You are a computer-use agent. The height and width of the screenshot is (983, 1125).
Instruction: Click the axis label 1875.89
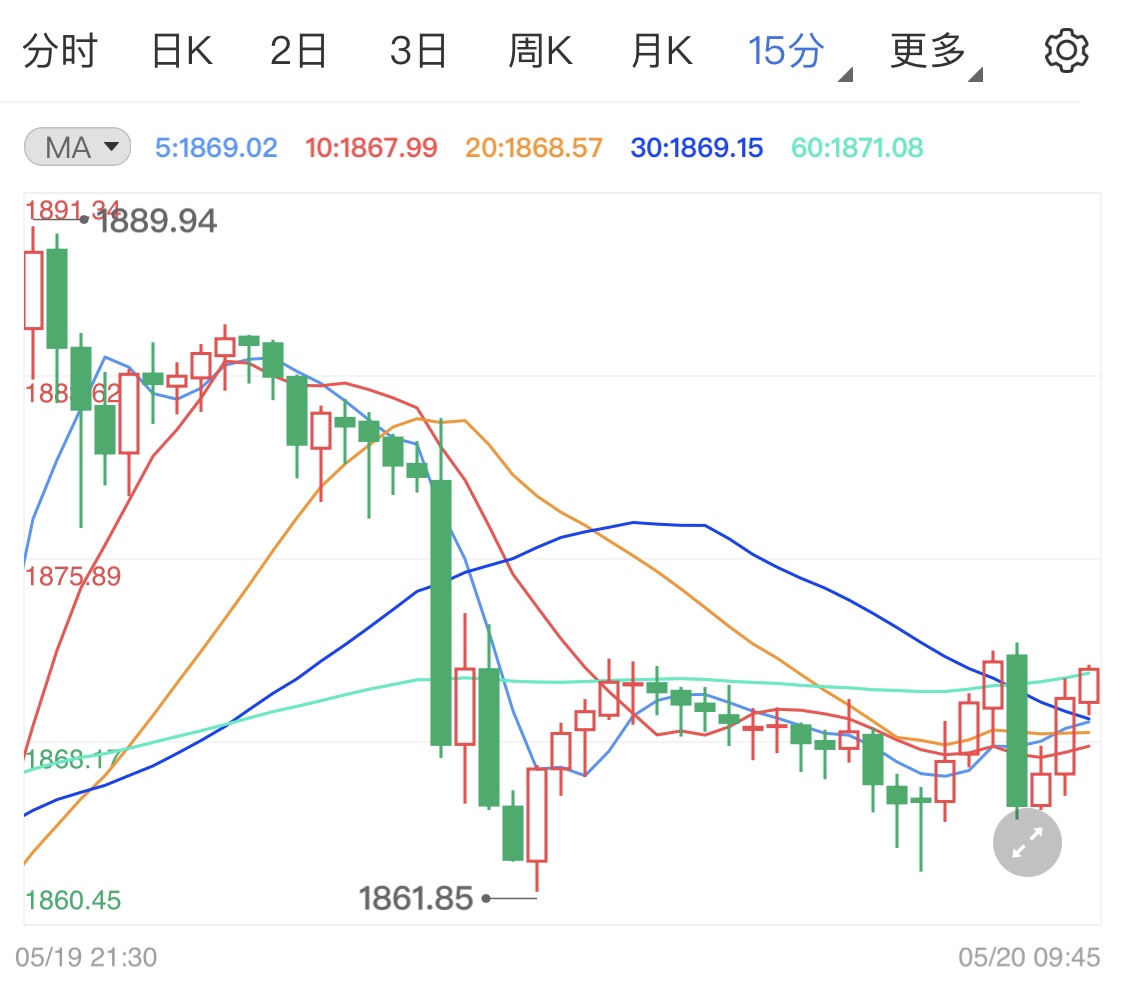point(73,576)
